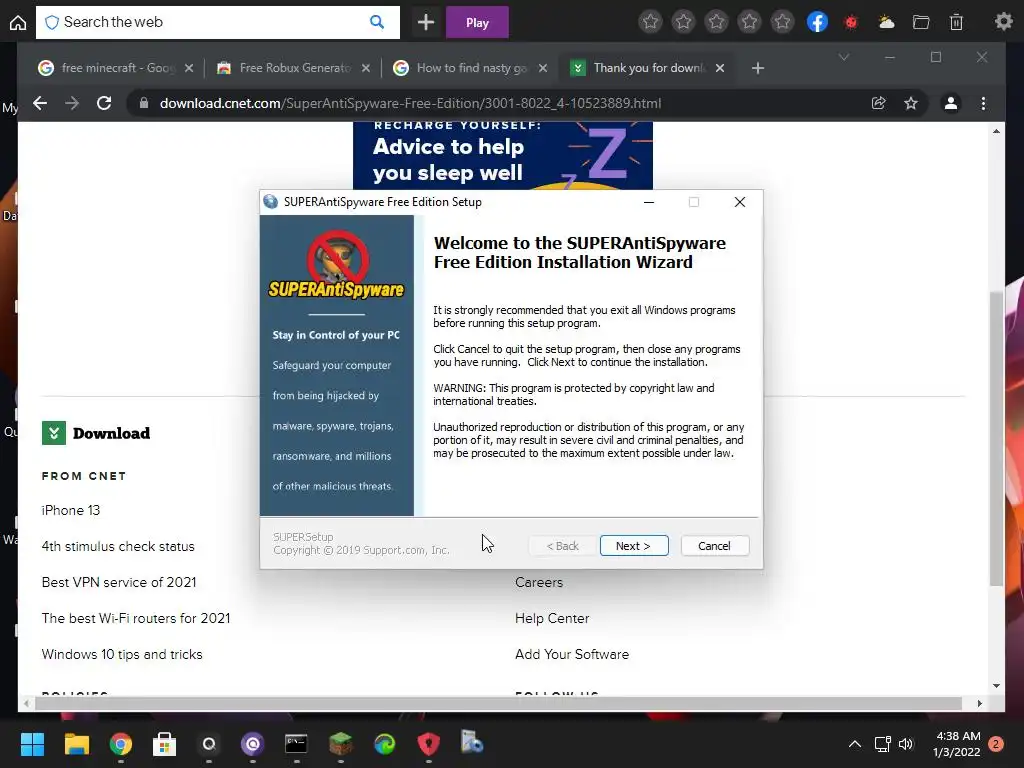The width and height of the screenshot is (1024, 768).
Task: Open Help Center link
Action: point(552,618)
